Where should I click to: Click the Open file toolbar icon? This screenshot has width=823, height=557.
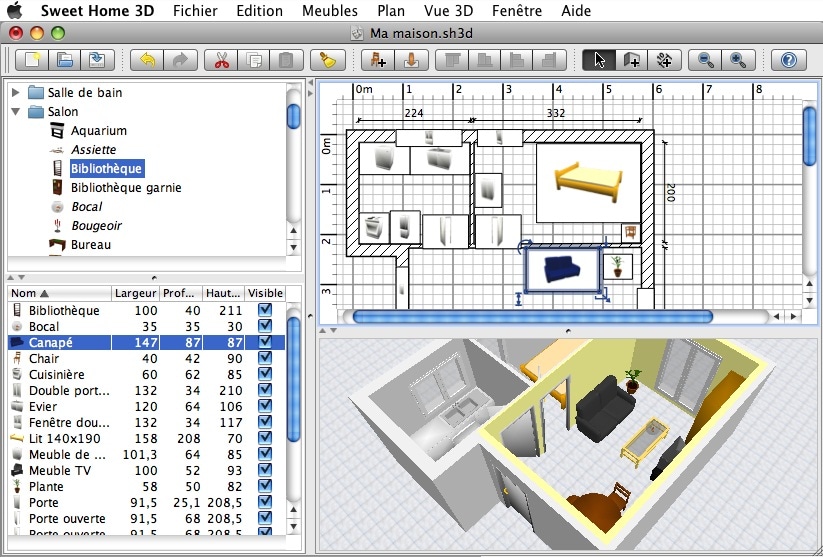[x=65, y=60]
